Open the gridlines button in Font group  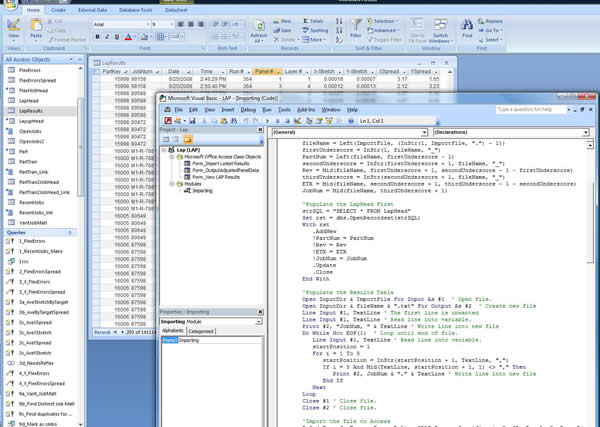(x=161, y=37)
